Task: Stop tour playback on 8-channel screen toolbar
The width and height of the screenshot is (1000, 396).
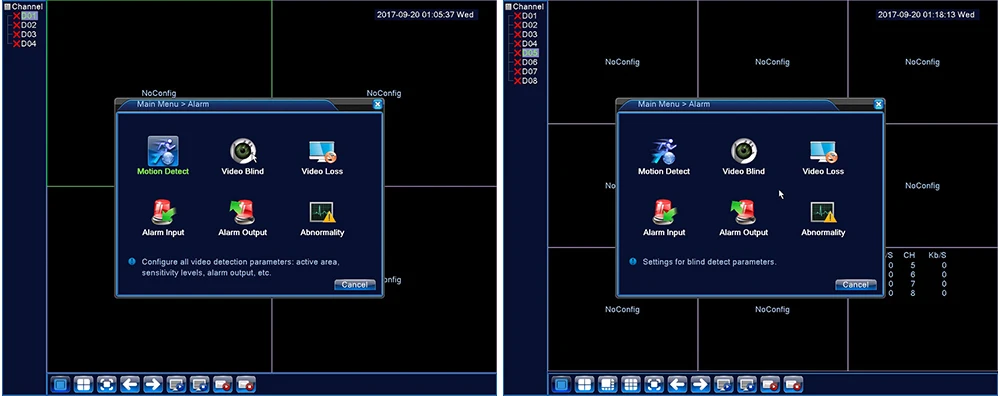Action: click(747, 385)
